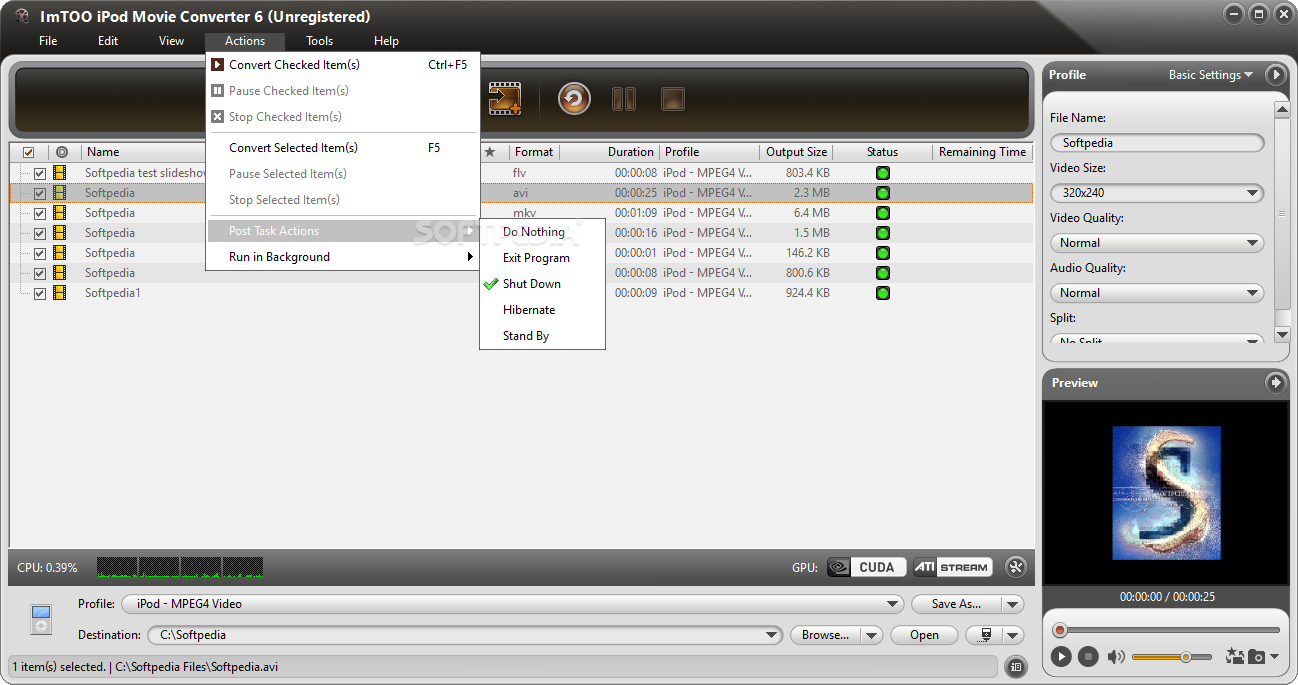Mute the preview volume speaker icon
The width and height of the screenshot is (1298, 685).
[1116, 657]
